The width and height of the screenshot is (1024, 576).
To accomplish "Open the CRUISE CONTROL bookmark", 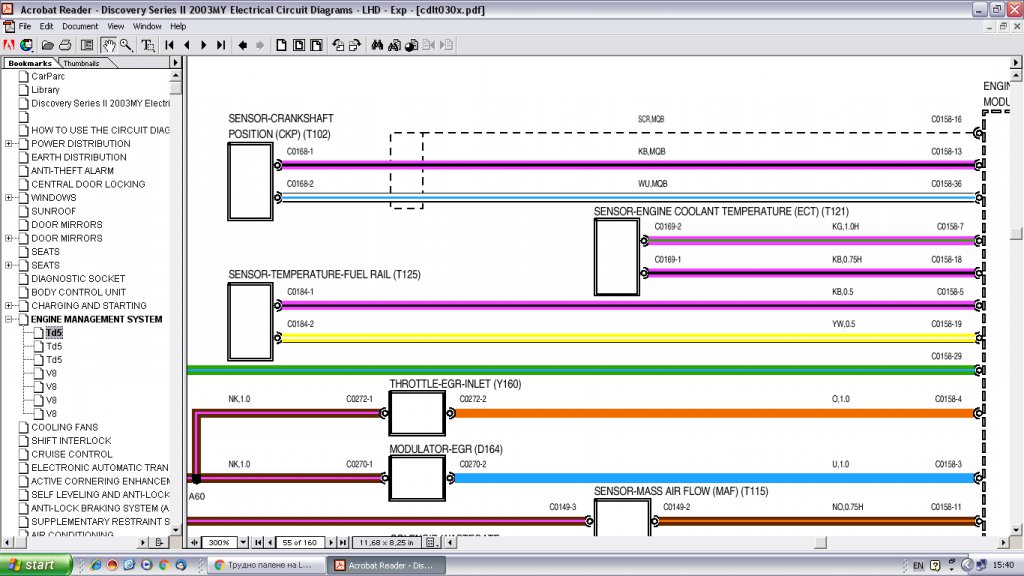I will (x=71, y=454).
